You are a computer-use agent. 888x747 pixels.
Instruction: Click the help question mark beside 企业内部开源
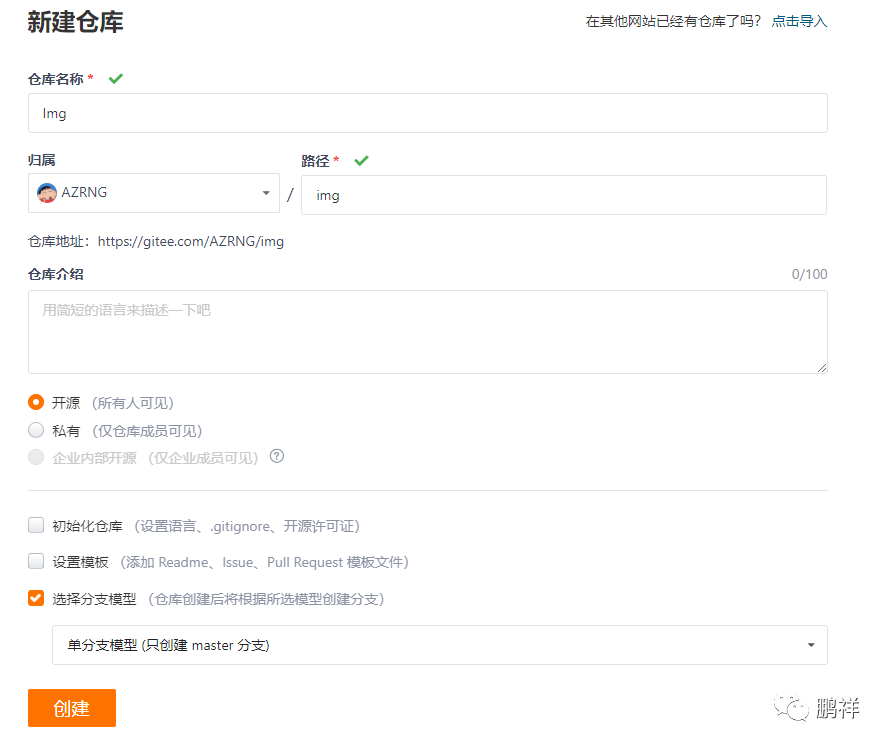277,456
